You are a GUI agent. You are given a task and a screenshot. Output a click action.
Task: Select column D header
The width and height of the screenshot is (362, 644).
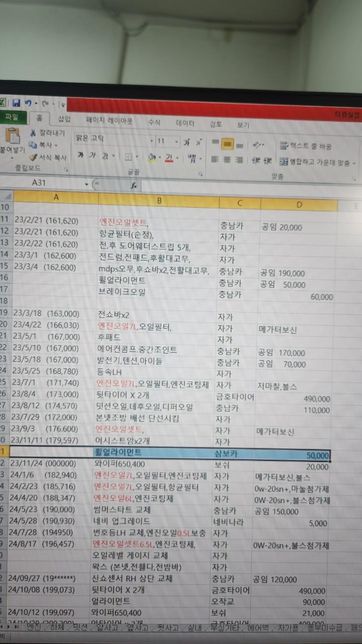click(x=299, y=205)
